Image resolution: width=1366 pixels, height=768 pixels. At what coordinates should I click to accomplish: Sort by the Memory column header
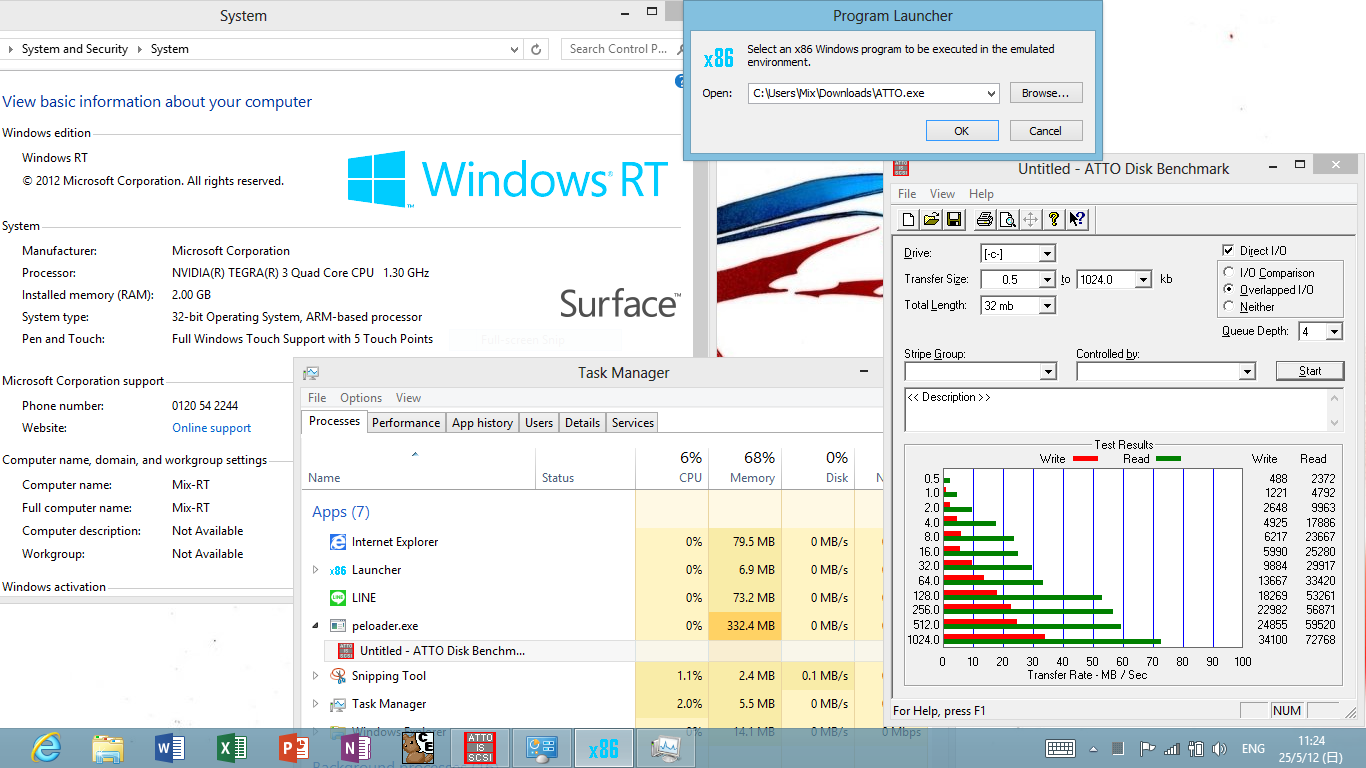coord(745,467)
